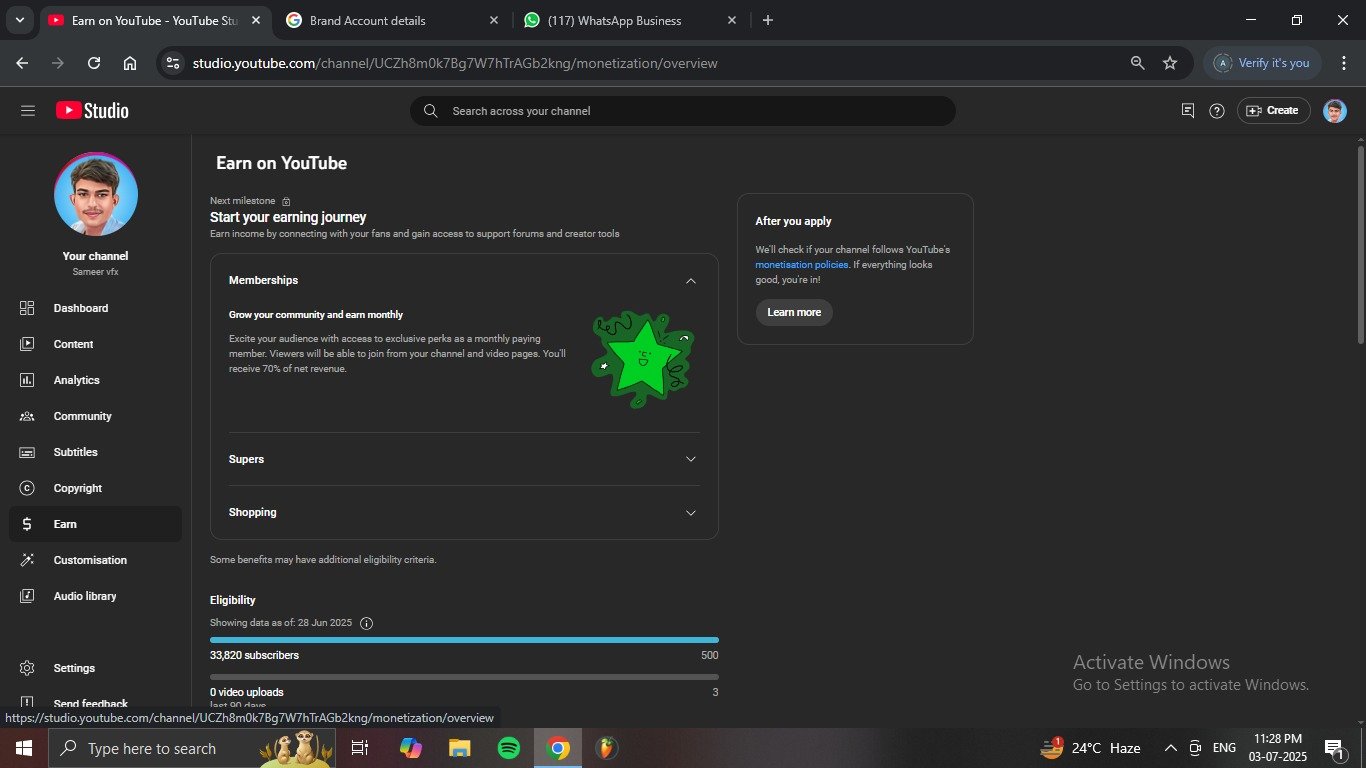Open Task View on the taskbar

tap(360, 748)
